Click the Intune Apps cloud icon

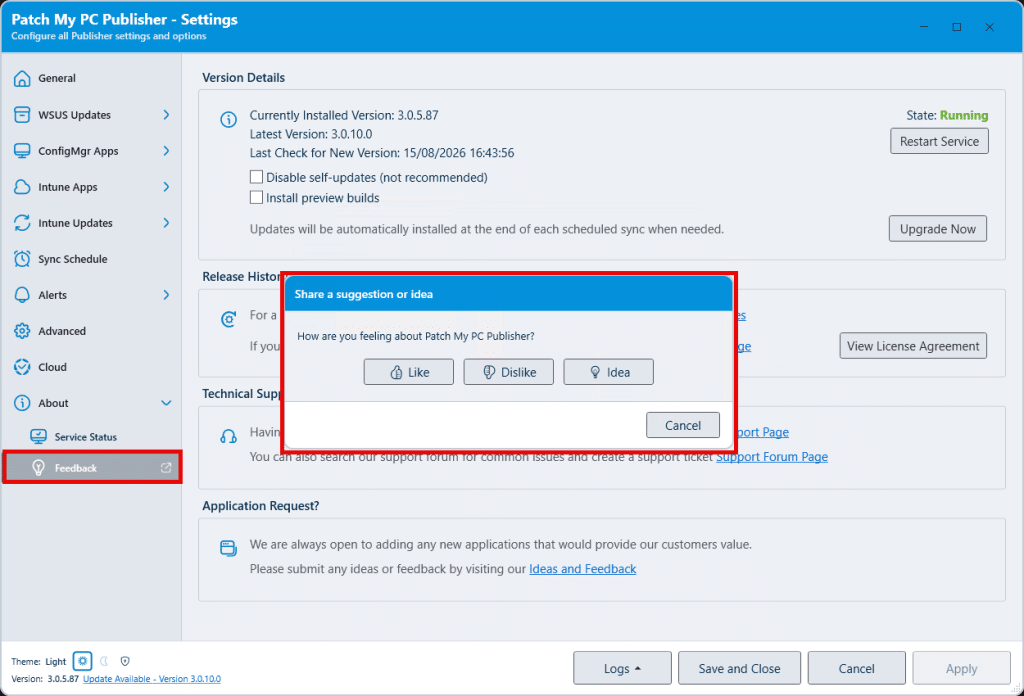pos(22,187)
